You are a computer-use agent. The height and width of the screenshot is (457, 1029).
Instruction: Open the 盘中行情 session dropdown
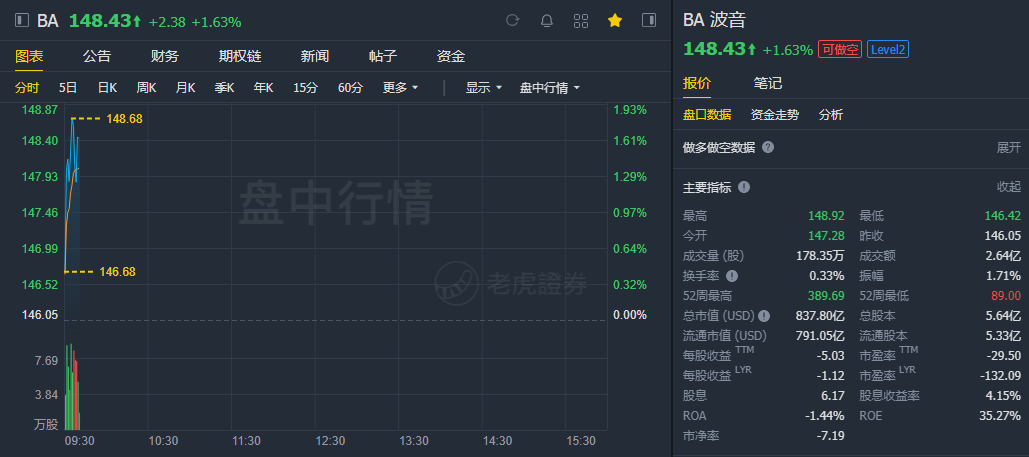(550, 88)
